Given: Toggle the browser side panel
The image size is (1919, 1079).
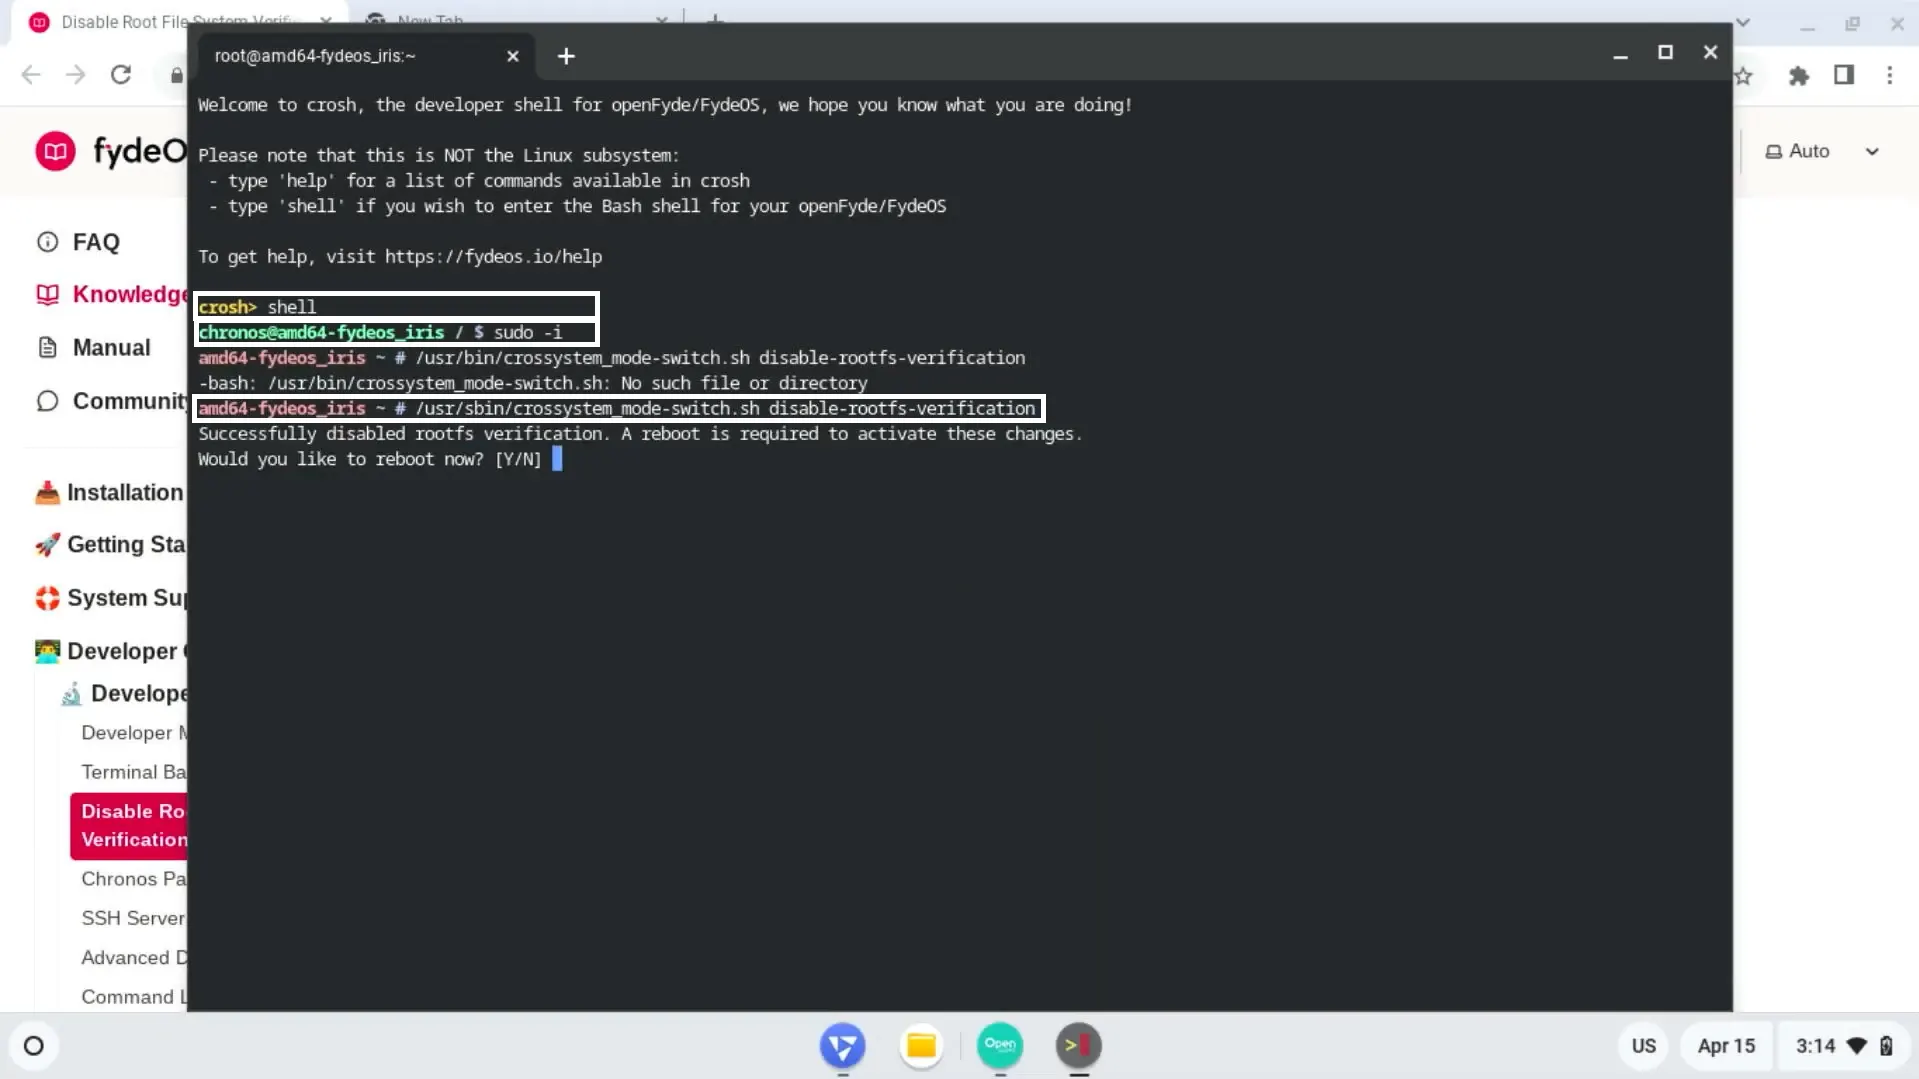Looking at the screenshot, I should click(1844, 76).
